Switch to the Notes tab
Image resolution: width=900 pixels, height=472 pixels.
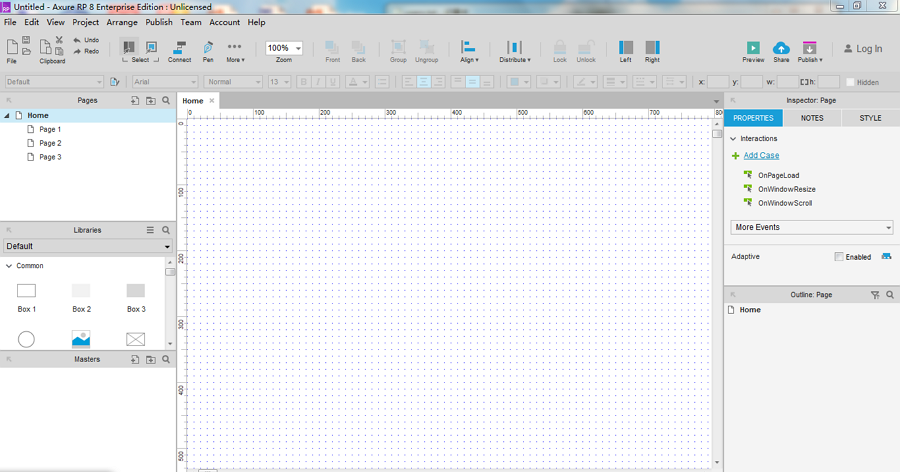812,118
